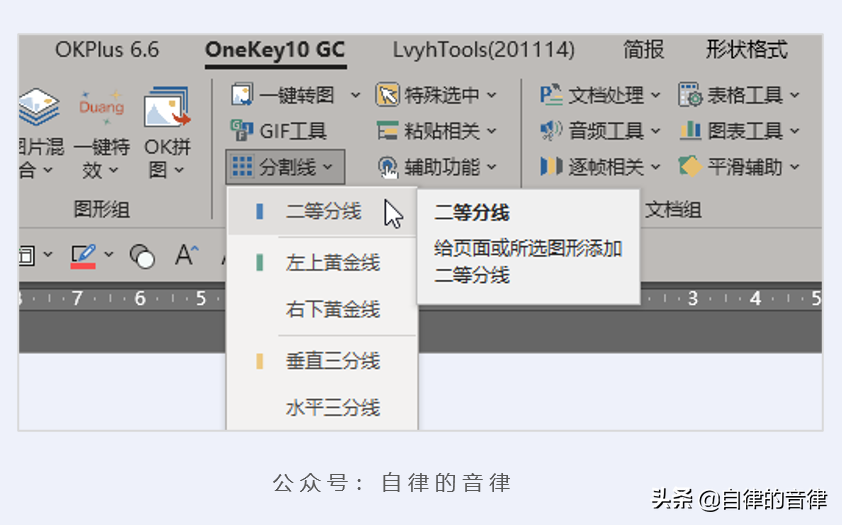Open the 平滑辅助 menu label
842x525 pixels.
click(x=745, y=167)
